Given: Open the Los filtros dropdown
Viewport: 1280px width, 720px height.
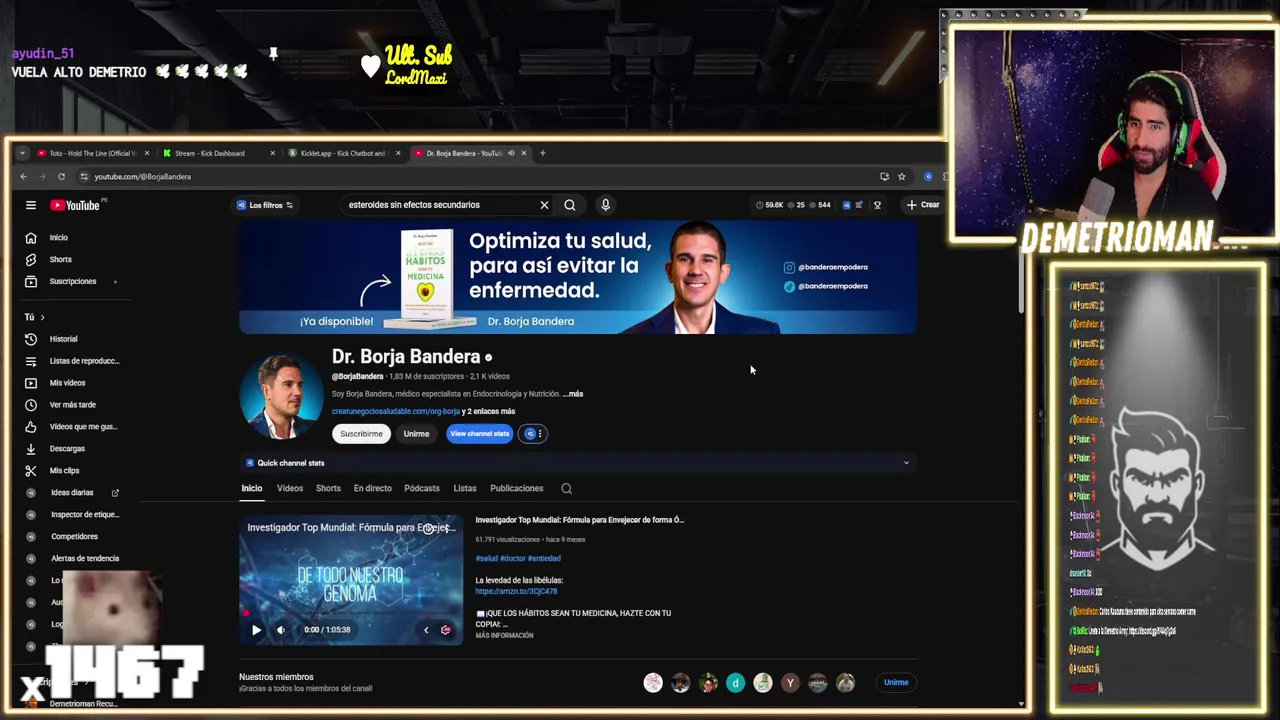Looking at the screenshot, I should coord(265,205).
